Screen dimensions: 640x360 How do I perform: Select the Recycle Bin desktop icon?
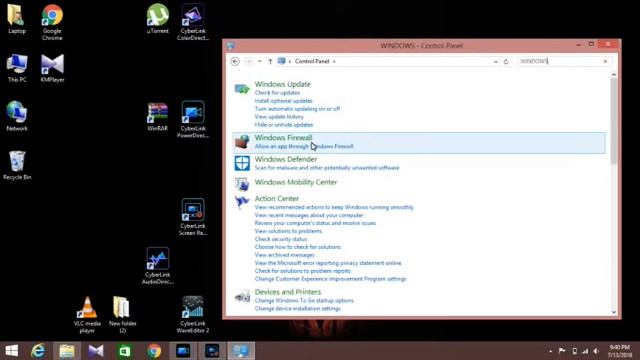(17, 165)
